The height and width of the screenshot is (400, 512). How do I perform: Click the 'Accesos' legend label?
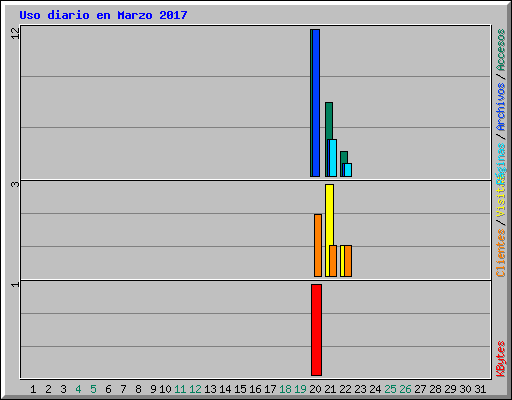coord(501,50)
